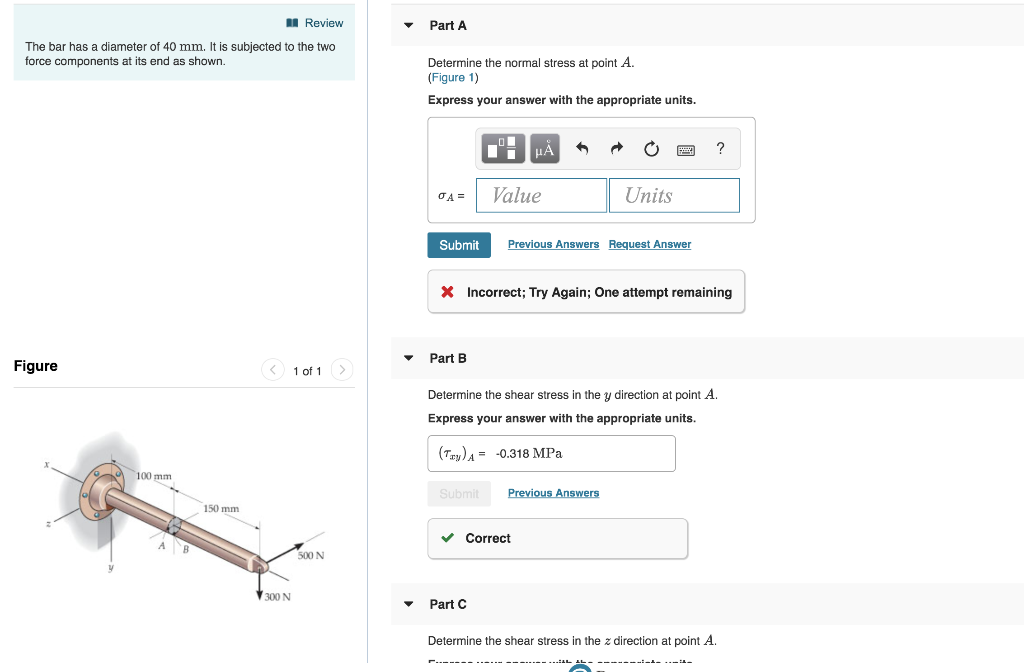Open the Greek symbols µÅ palette
This screenshot has height=672, width=1024.
[545, 148]
